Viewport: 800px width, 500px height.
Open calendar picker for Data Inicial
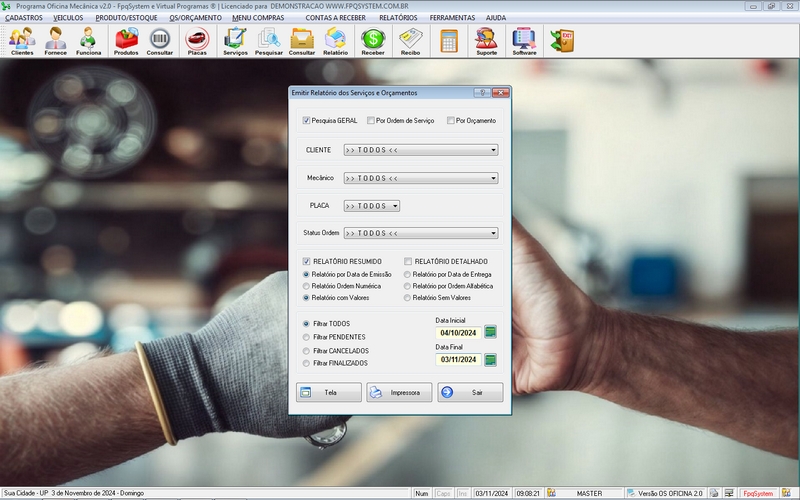(490, 332)
